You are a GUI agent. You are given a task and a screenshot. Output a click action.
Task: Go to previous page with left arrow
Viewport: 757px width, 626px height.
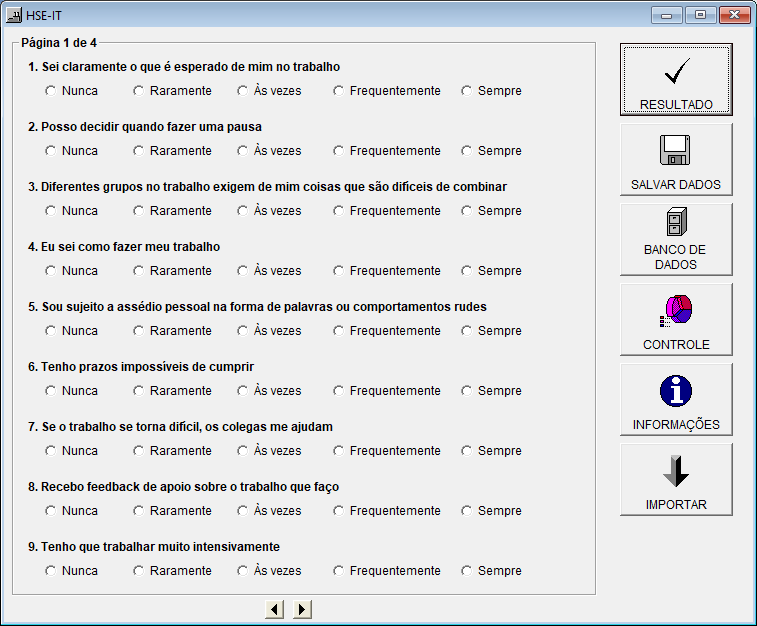pos(275,609)
